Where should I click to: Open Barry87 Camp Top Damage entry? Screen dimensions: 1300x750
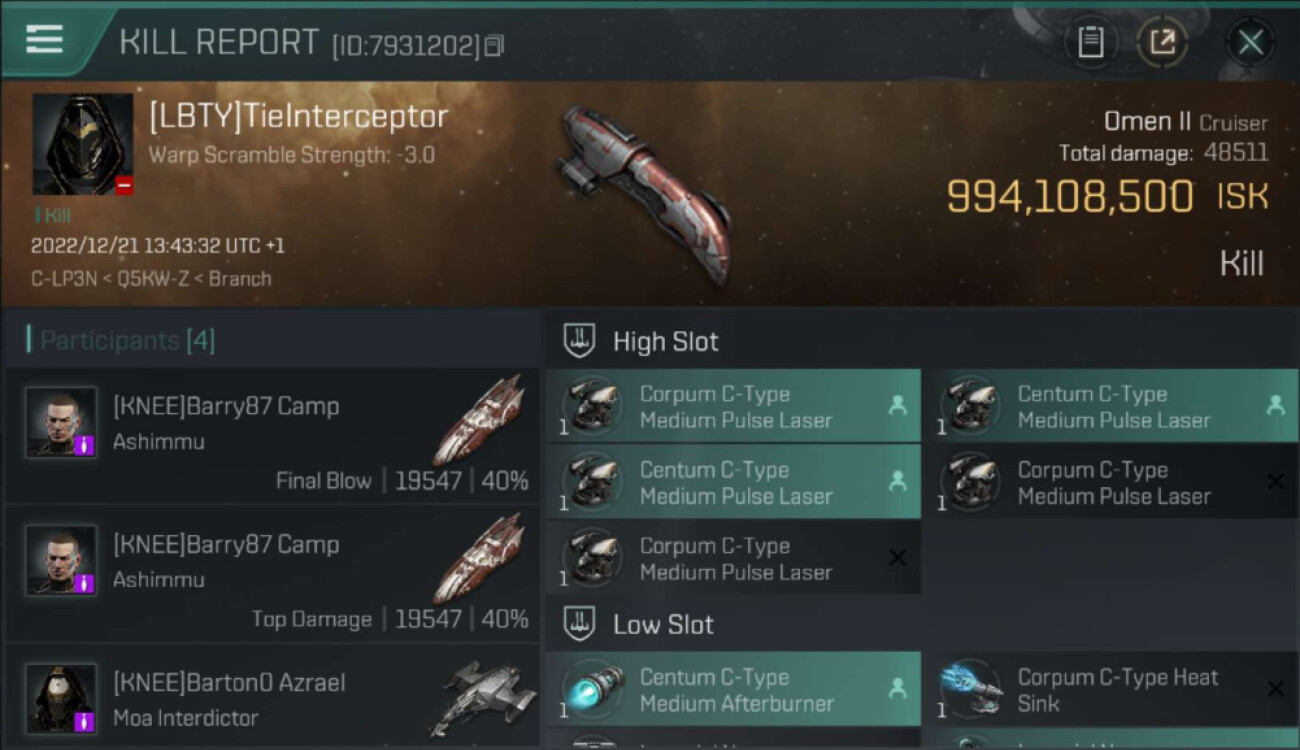click(272, 574)
